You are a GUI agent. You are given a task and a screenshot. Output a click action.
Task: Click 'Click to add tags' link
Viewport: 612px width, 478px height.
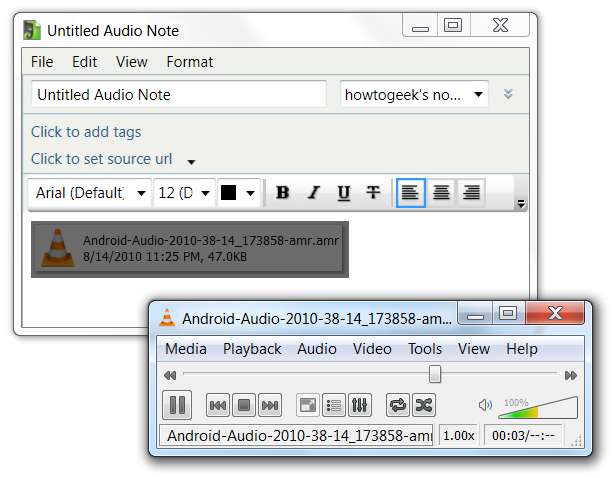[86, 132]
